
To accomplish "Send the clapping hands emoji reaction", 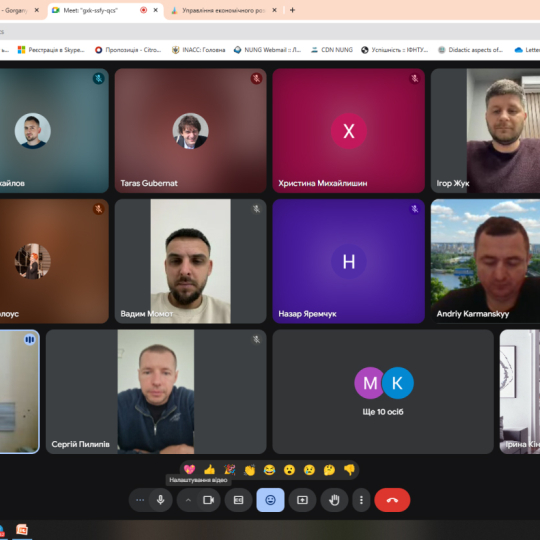I will (x=249, y=469).
